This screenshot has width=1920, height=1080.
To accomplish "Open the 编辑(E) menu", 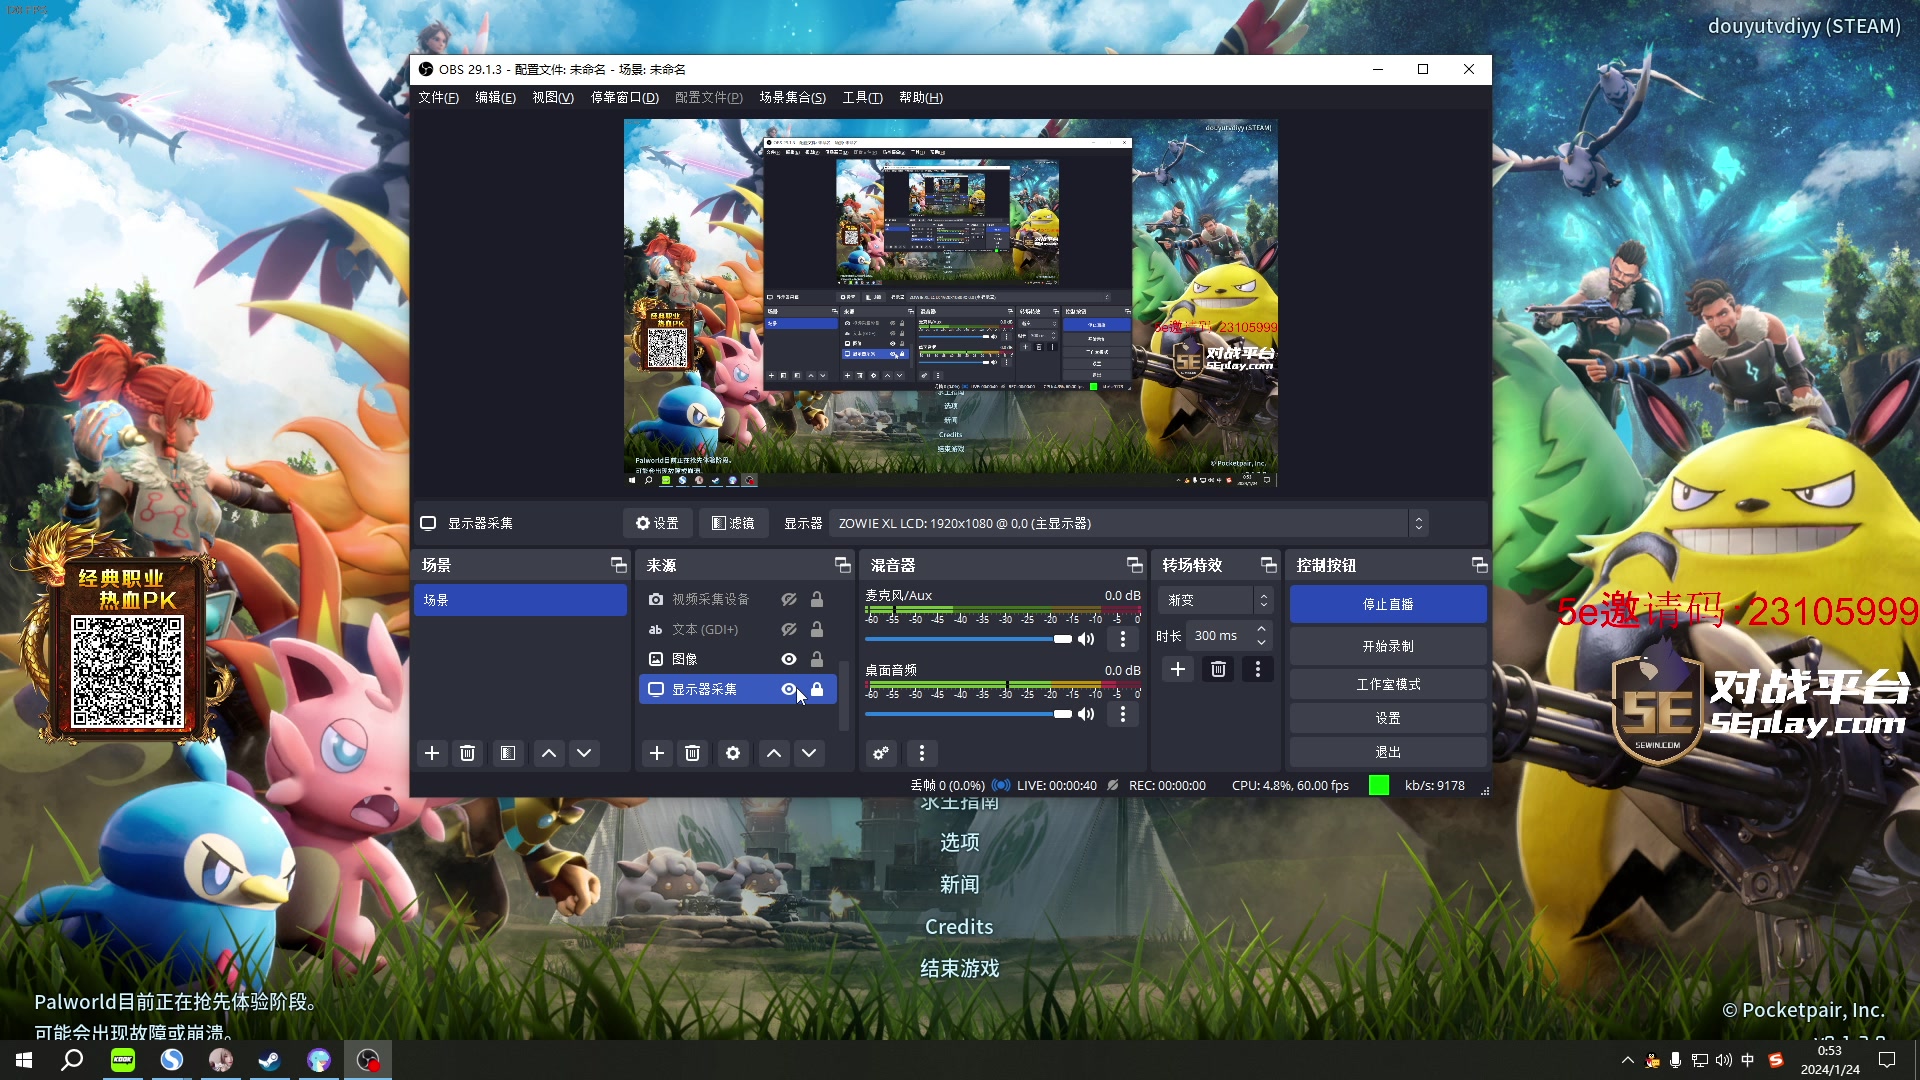I will click(495, 97).
